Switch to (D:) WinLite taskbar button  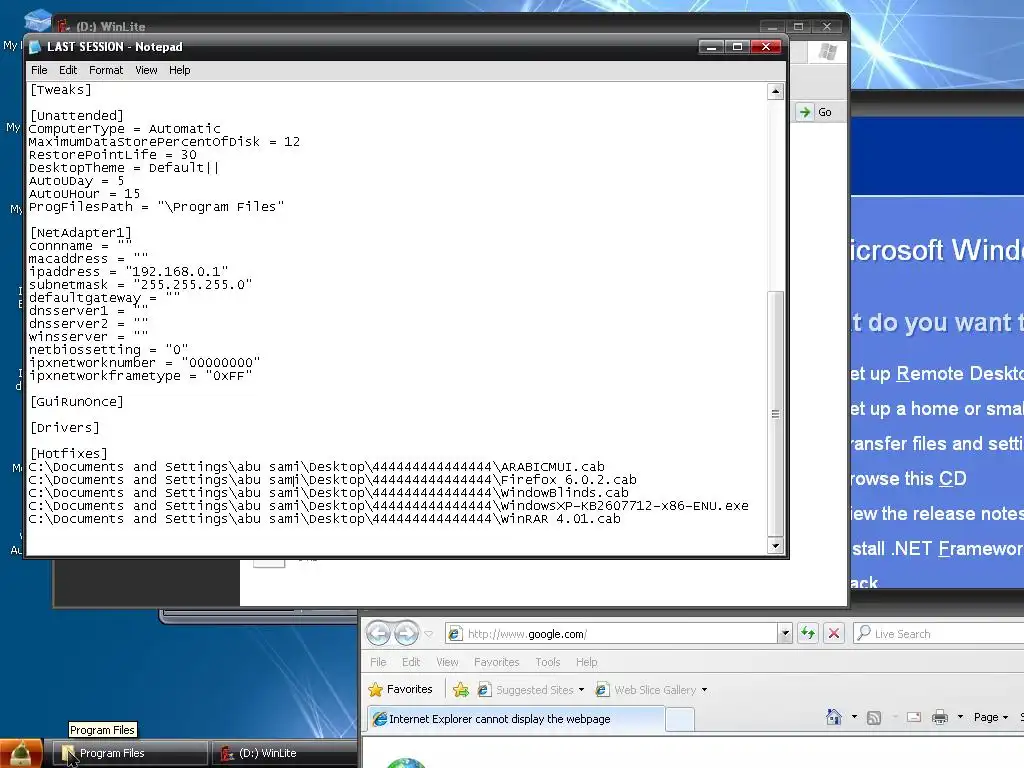point(285,754)
